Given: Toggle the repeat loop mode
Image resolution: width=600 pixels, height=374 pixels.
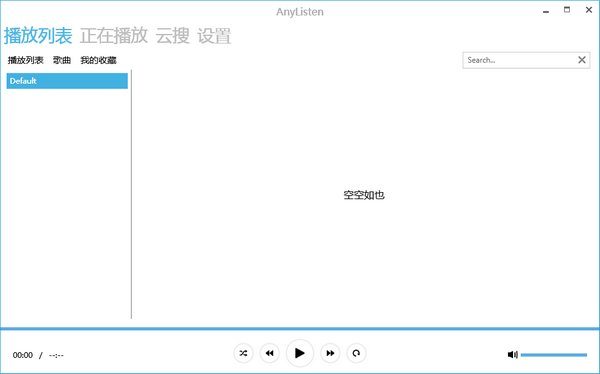Looking at the screenshot, I should tap(356, 353).
